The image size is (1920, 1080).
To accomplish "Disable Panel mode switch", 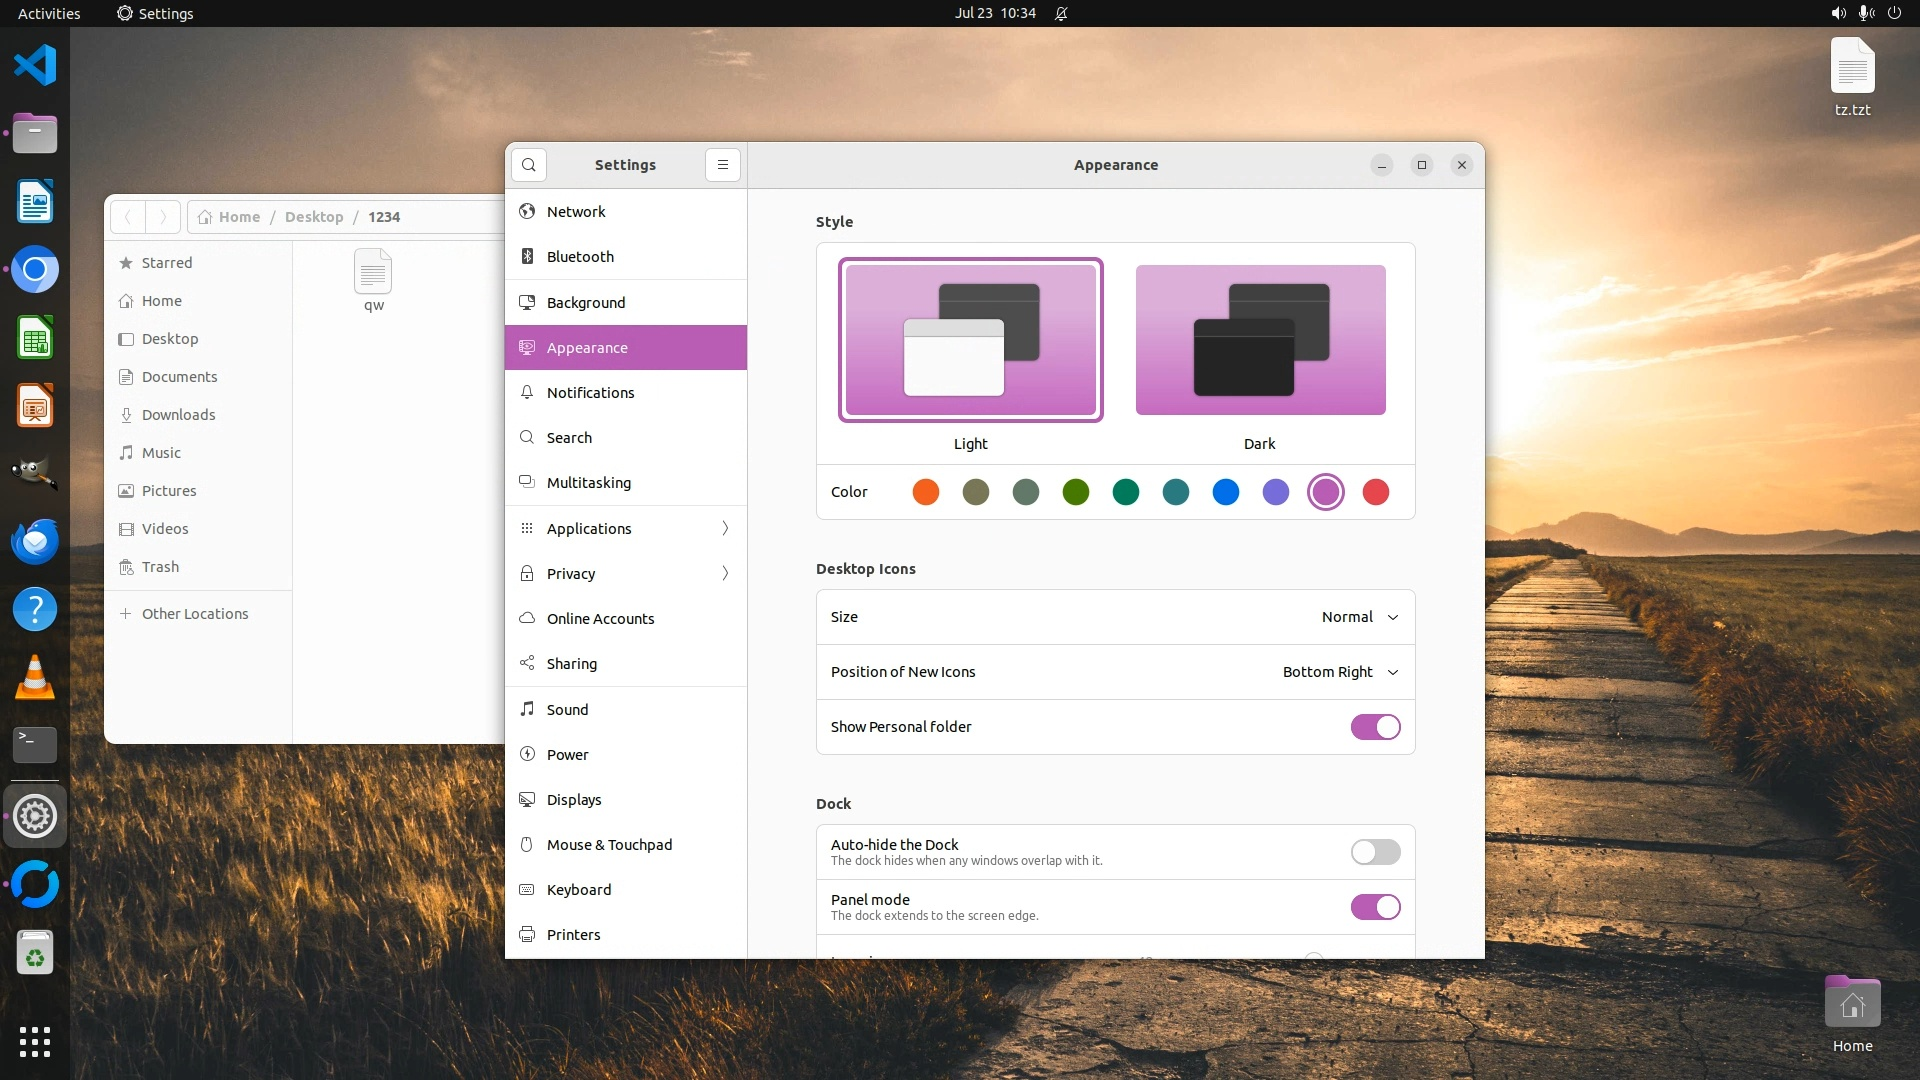I will 1375,907.
